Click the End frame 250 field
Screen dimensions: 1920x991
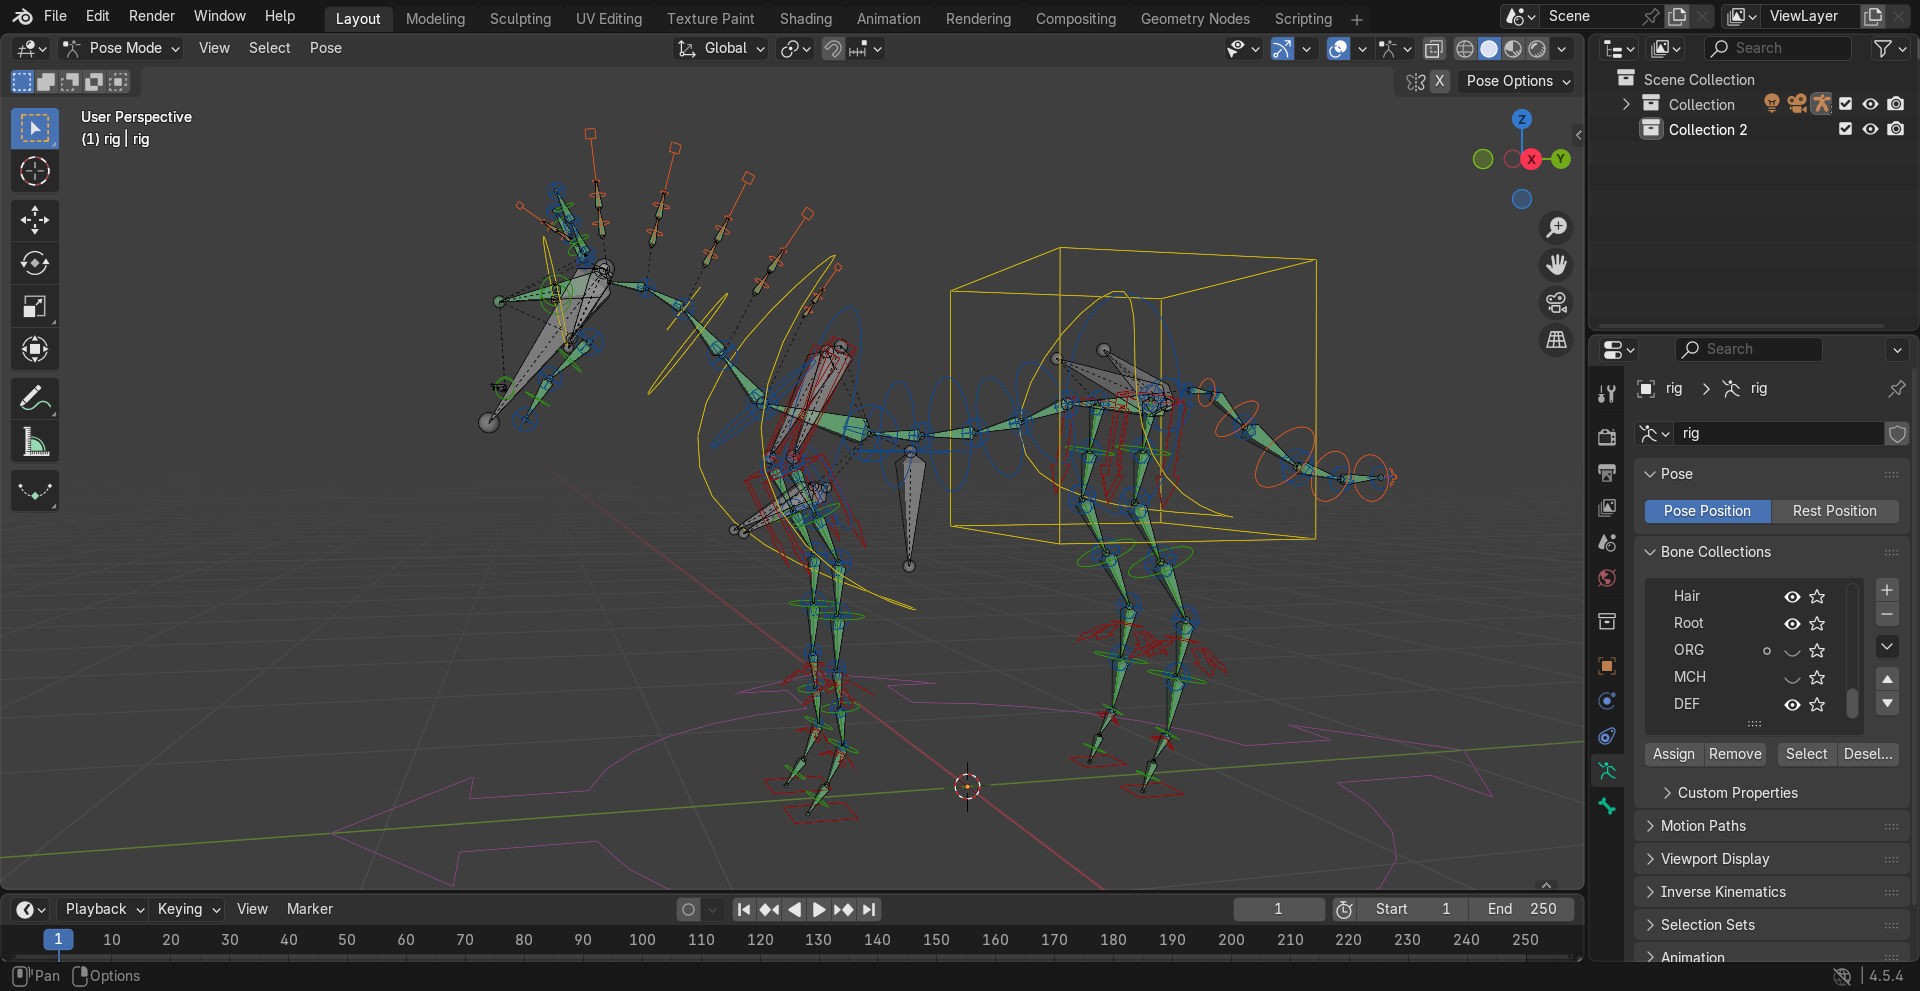click(1522, 909)
